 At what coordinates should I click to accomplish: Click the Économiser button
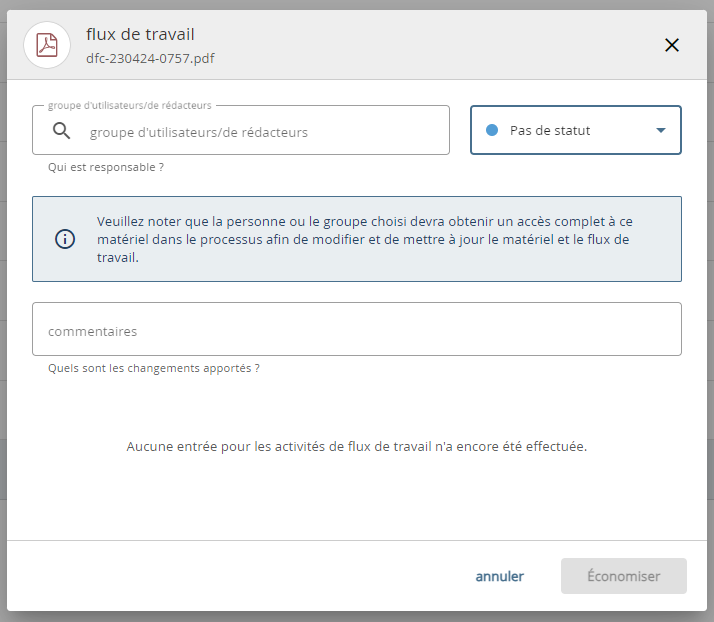coord(623,576)
